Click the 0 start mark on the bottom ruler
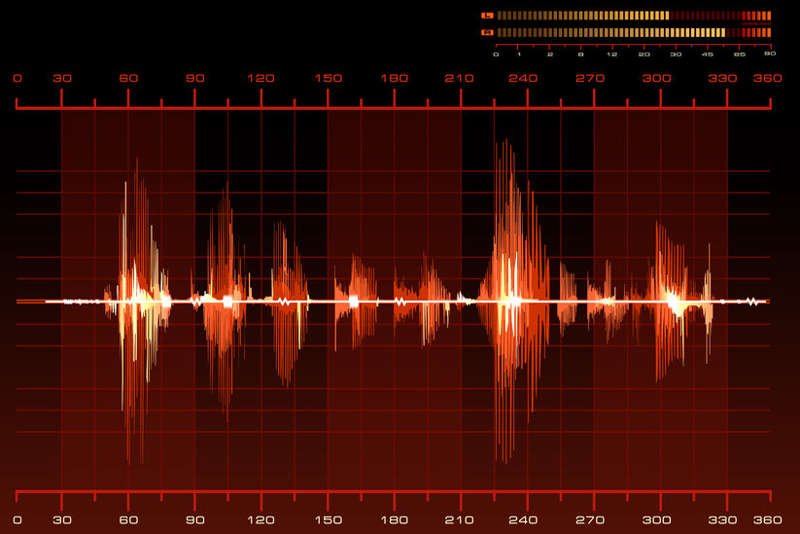Viewport: 800px width, 534px height. pyautogui.click(x=18, y=520)
